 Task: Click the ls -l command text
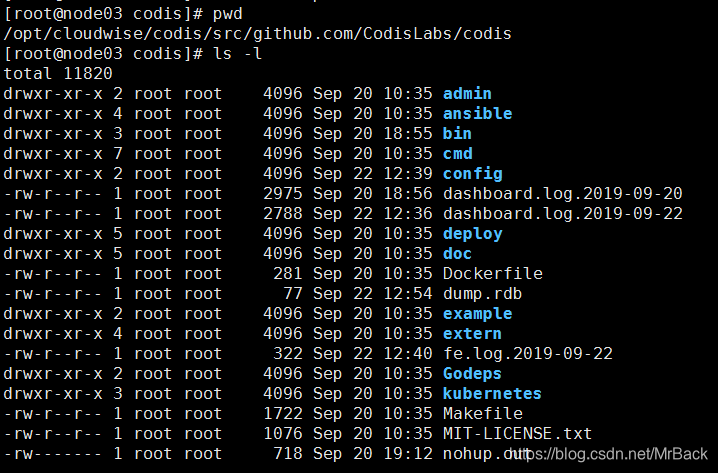(x=237, y=54)
